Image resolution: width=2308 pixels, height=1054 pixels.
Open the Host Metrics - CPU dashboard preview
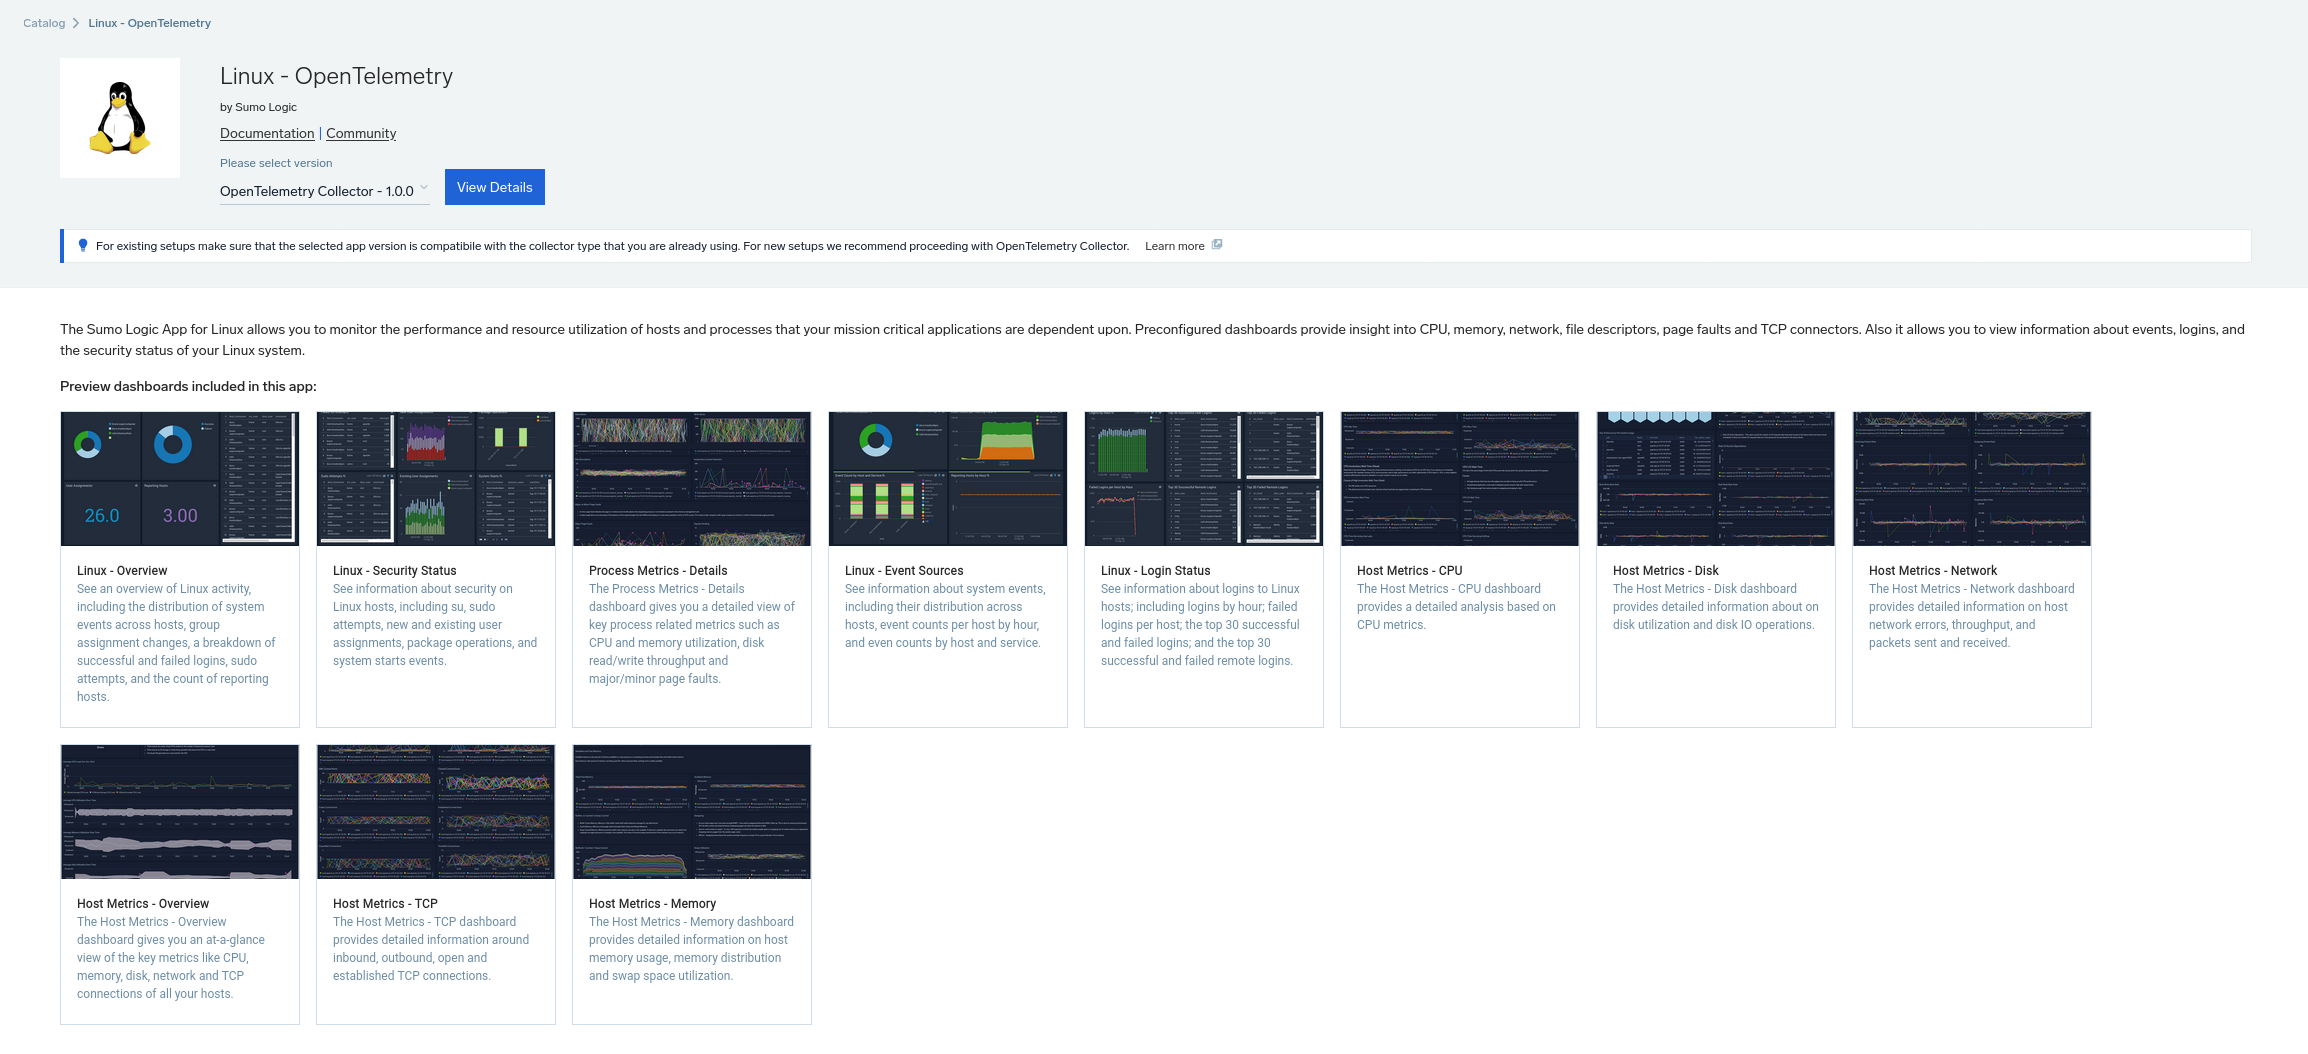1459,478
